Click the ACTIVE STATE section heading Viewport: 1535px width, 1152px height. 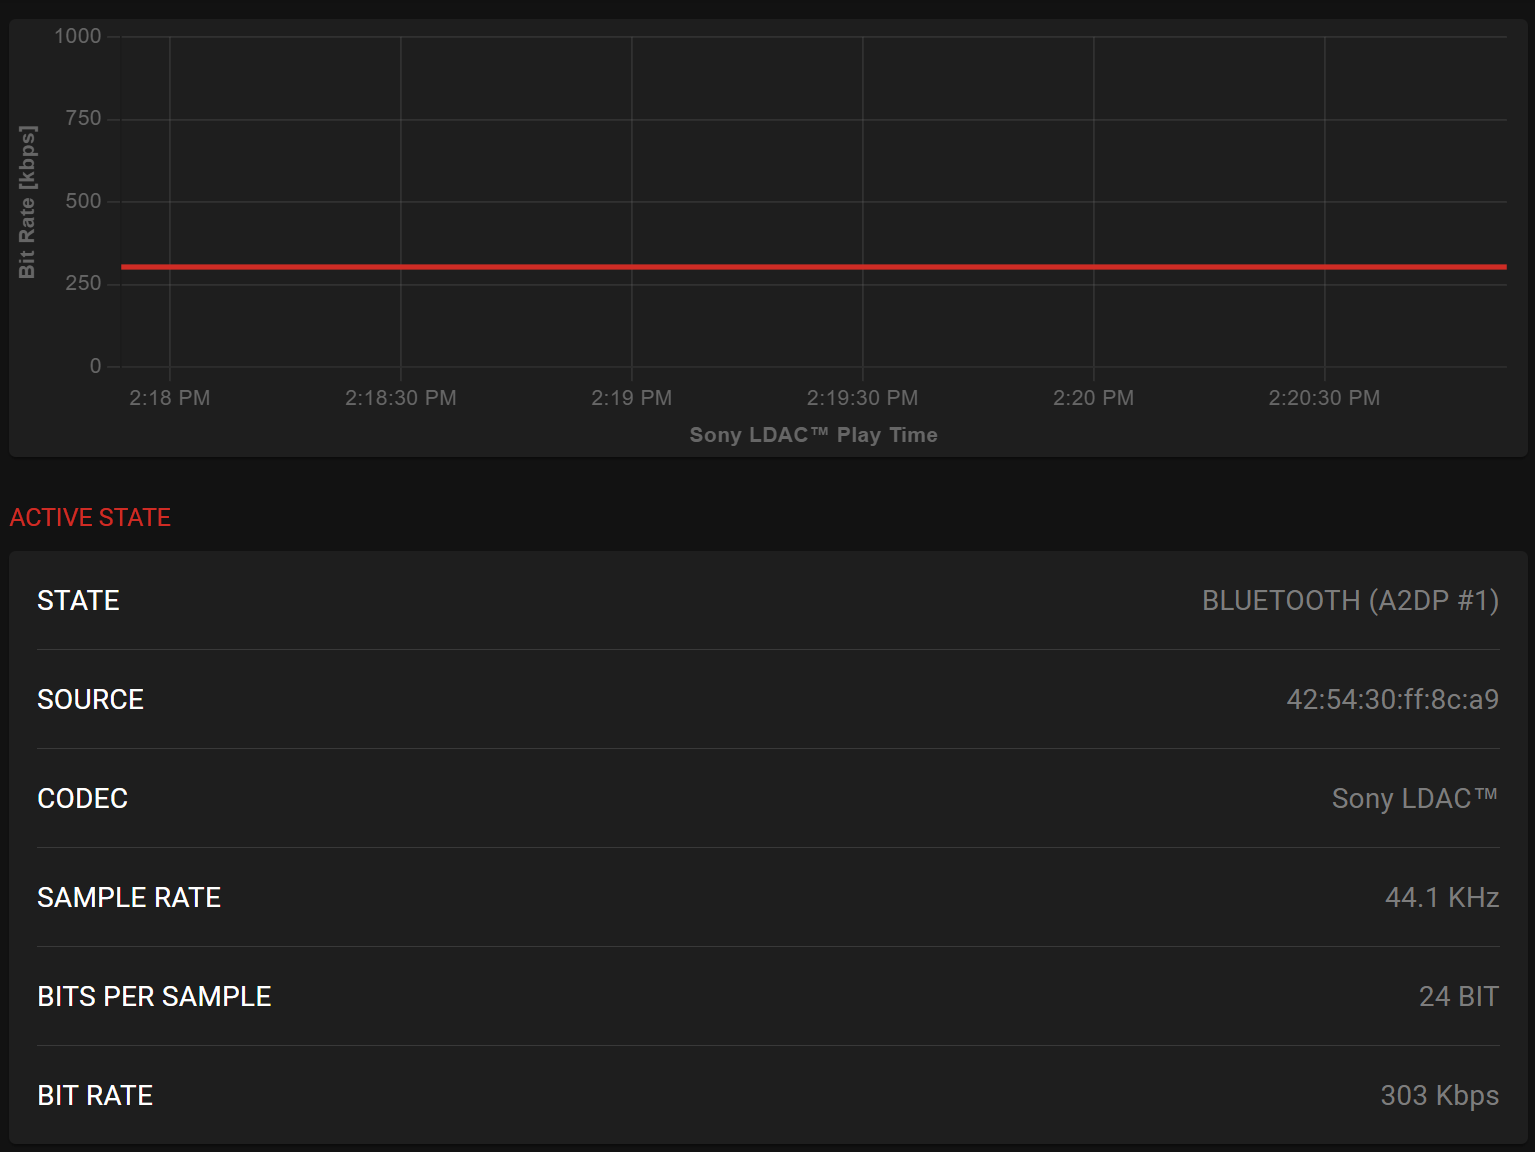point(90,517)
